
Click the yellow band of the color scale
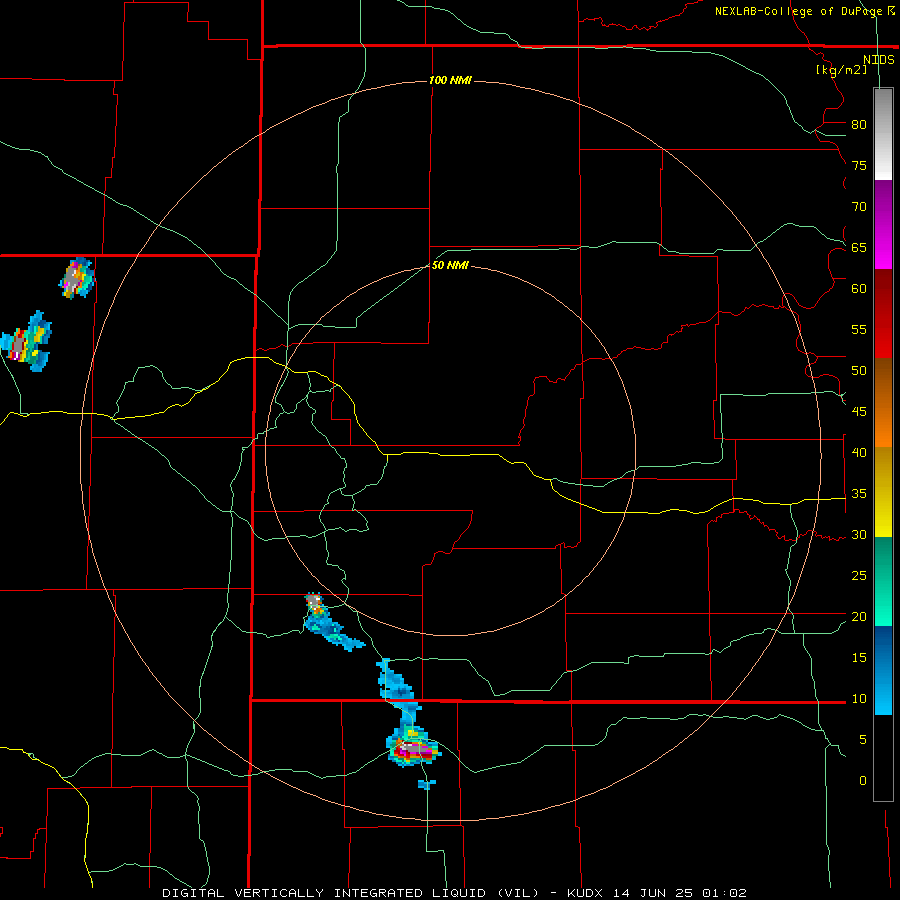883,492
